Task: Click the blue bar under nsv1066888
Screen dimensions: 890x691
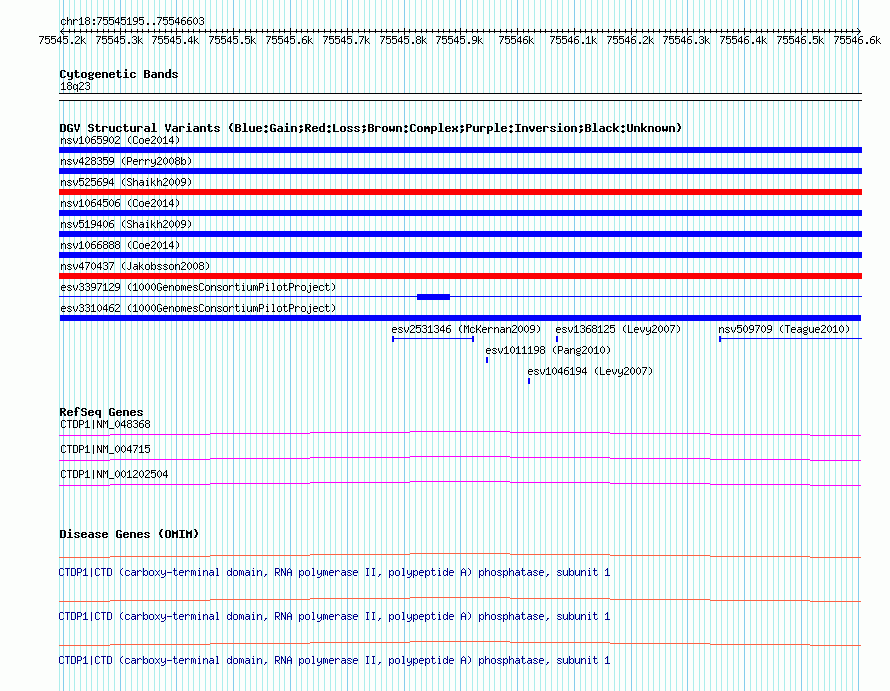Action: click(460, 255)
